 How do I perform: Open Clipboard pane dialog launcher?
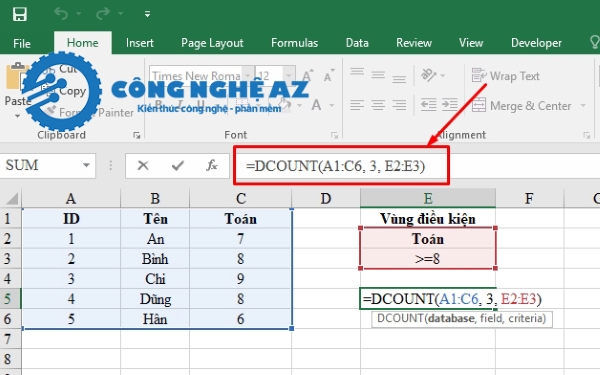click(137, 135)
